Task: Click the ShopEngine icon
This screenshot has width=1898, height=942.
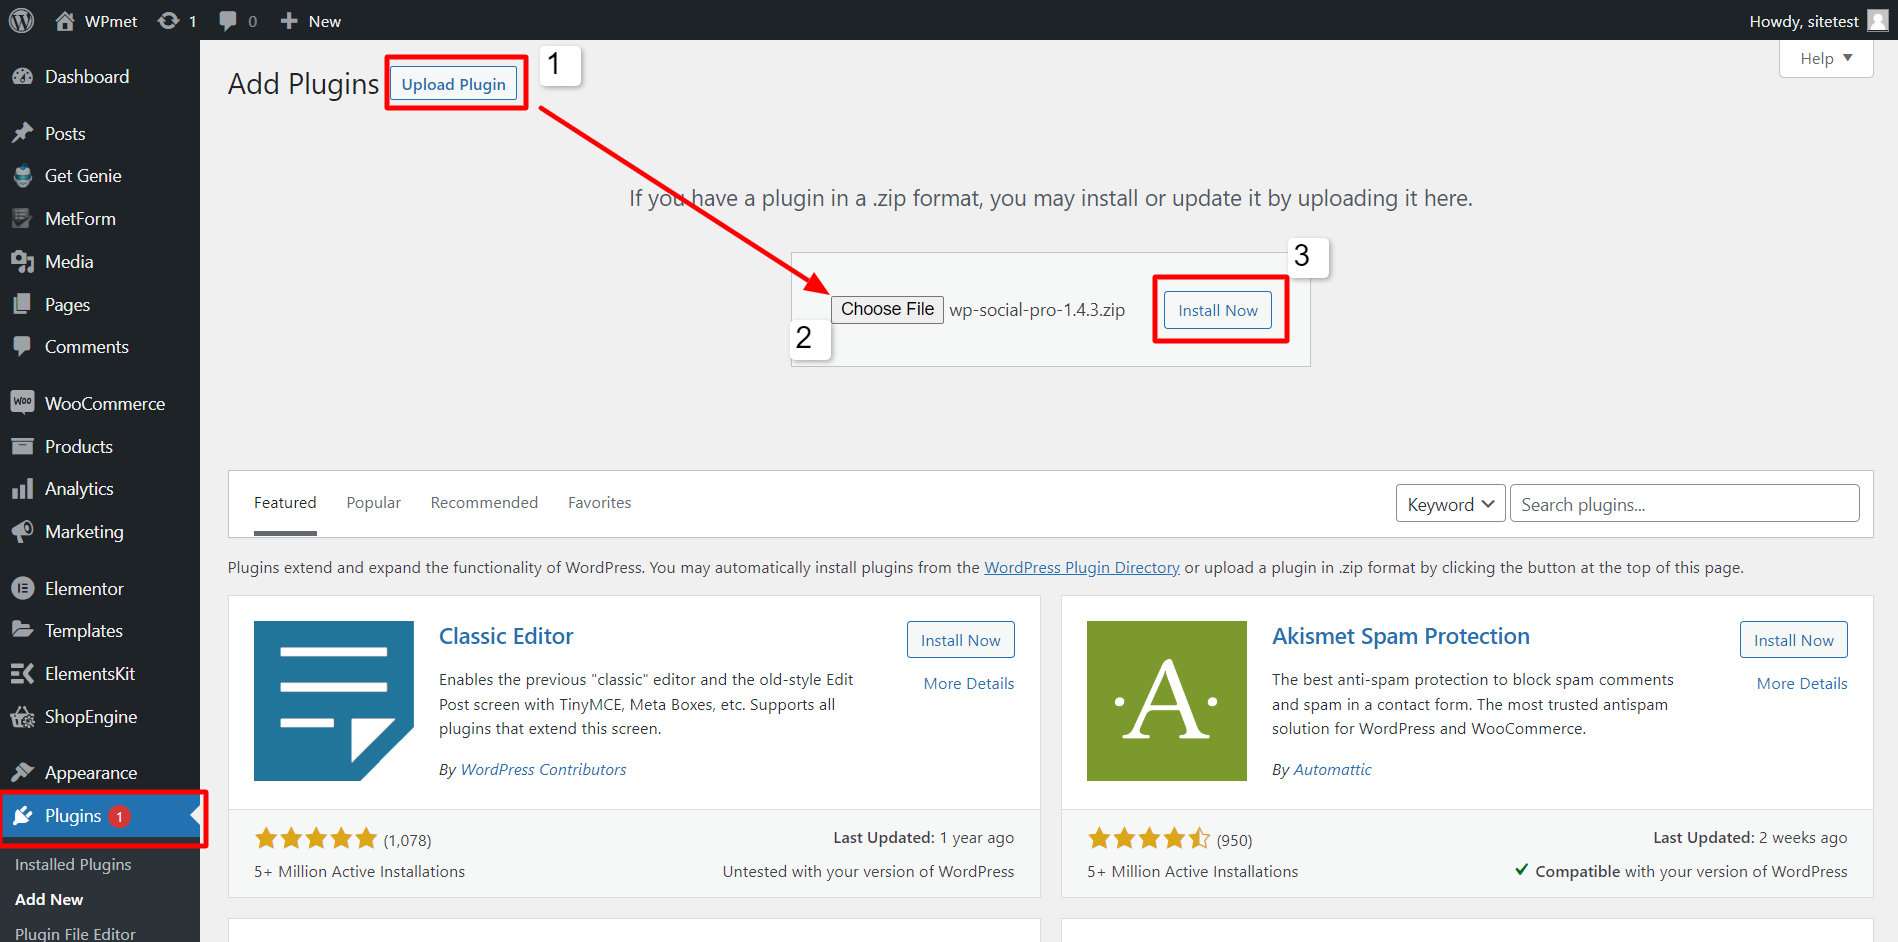Action: click(x=22, y=716)
